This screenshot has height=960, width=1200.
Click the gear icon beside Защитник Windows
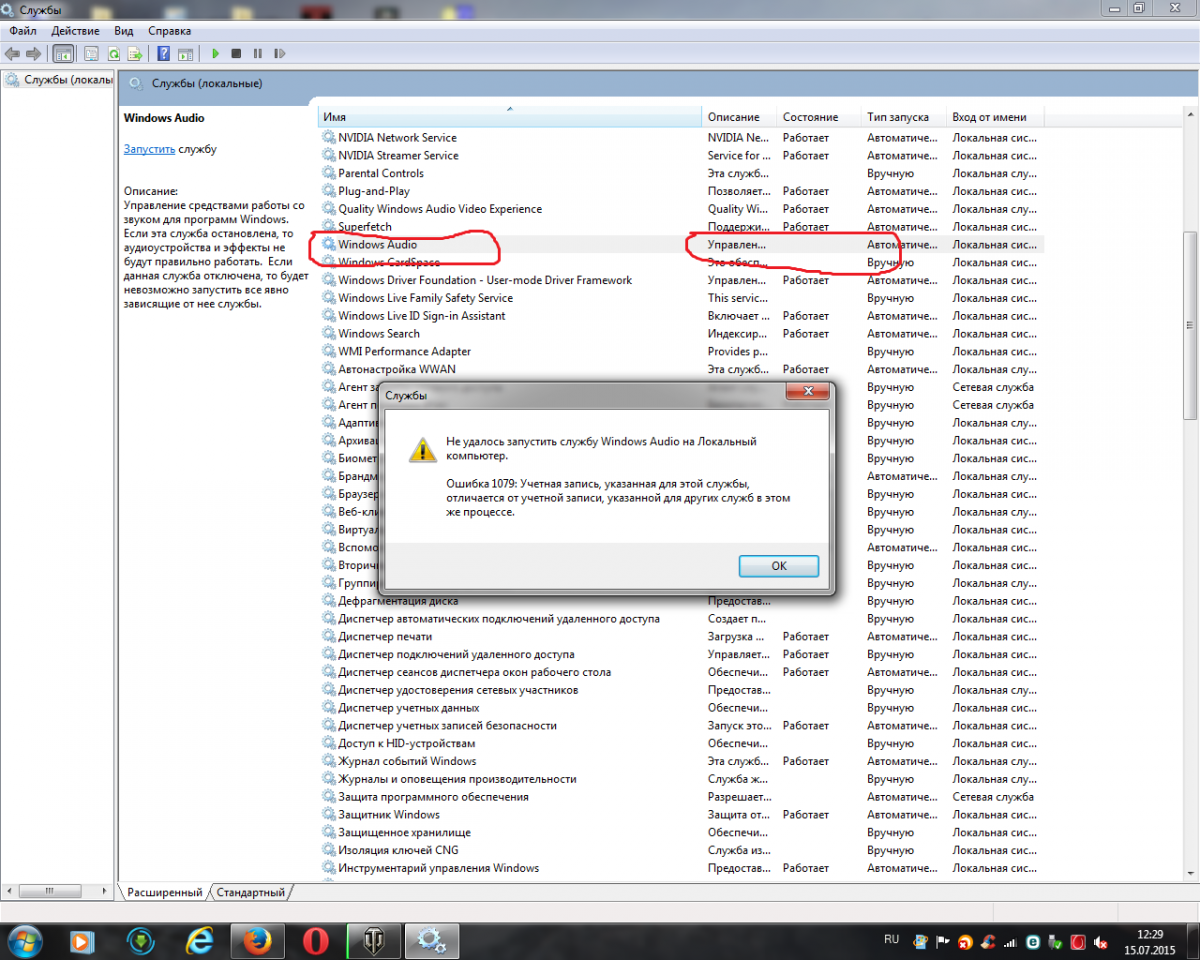coord(329,815)
